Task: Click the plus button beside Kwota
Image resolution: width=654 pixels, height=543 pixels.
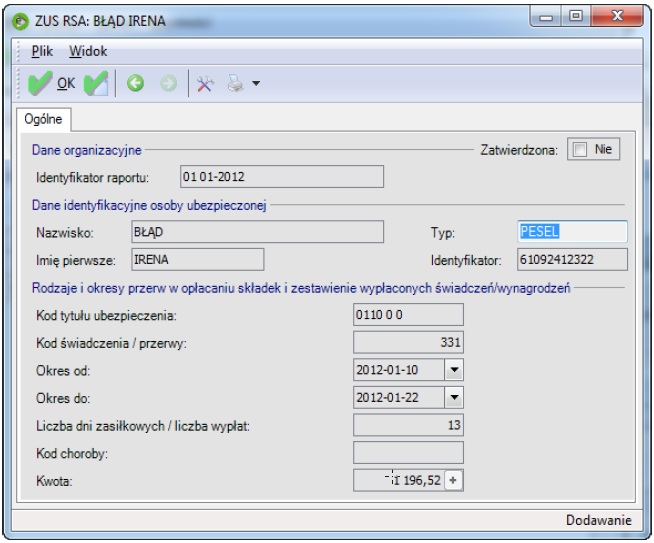Action: [x=453, y=480]
